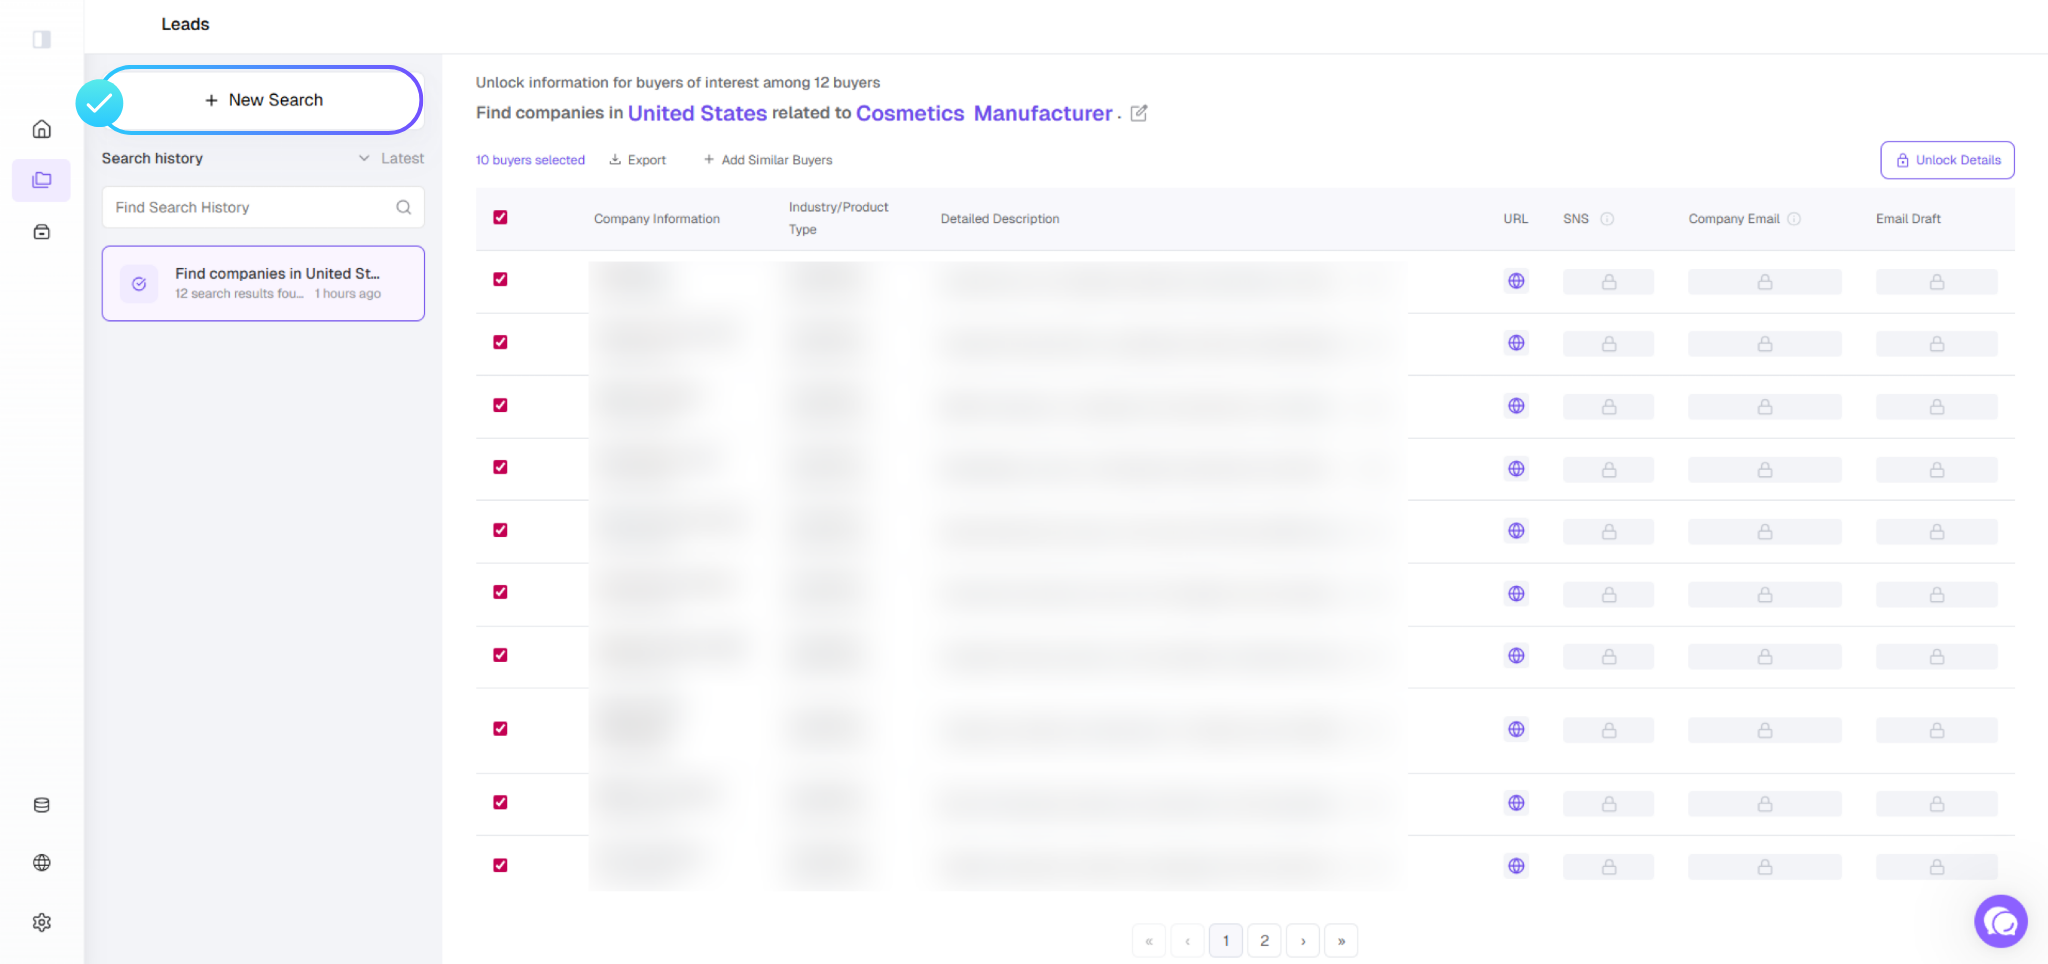This screenshot has width=2048, height=964.
Task: Open URL globe icon in last row
Action: point(1516,866)
